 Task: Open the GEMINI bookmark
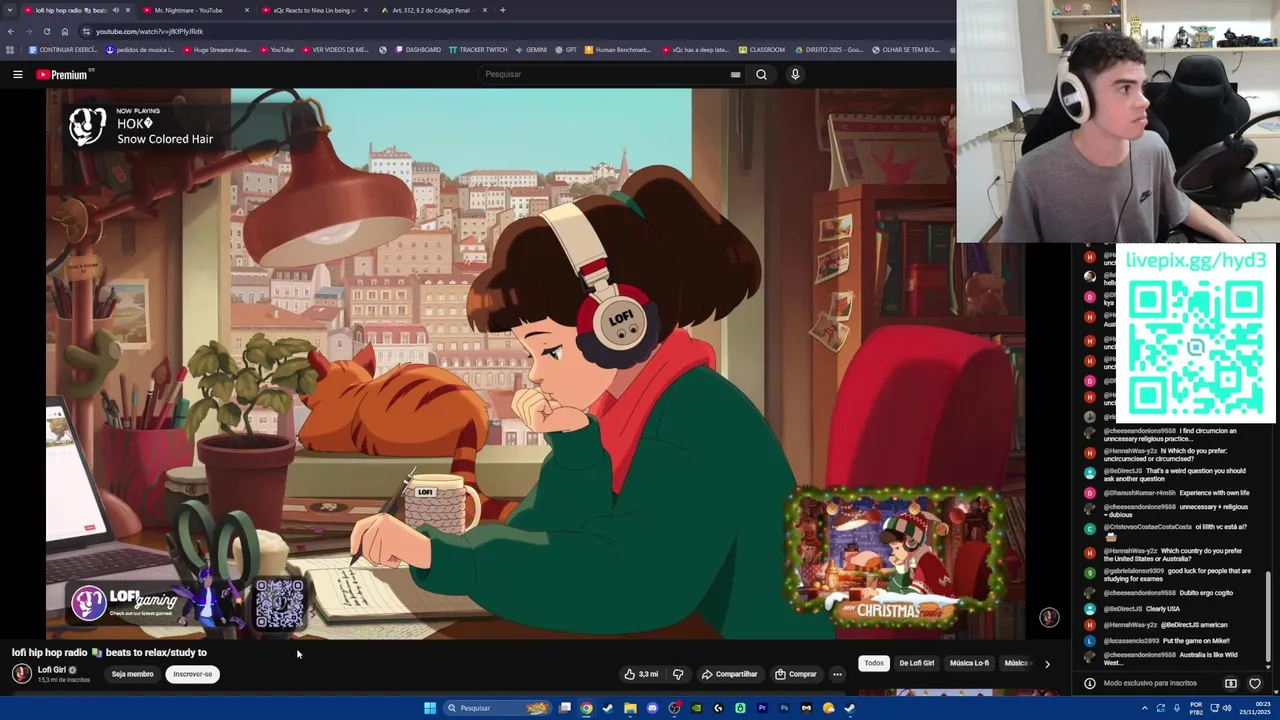[531, 50]
